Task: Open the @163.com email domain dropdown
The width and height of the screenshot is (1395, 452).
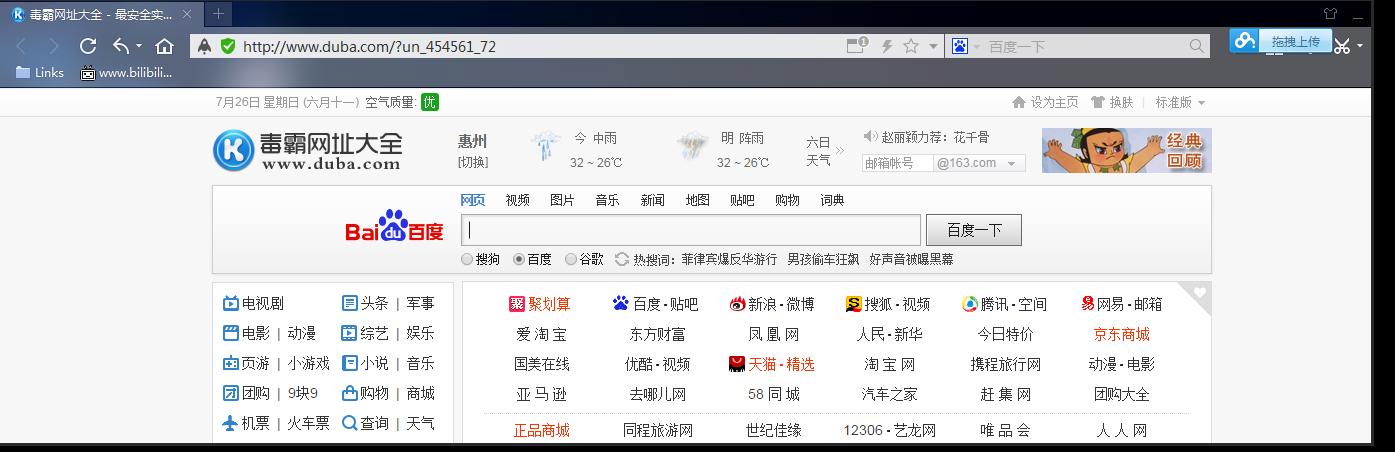Action: click(980, 163)
